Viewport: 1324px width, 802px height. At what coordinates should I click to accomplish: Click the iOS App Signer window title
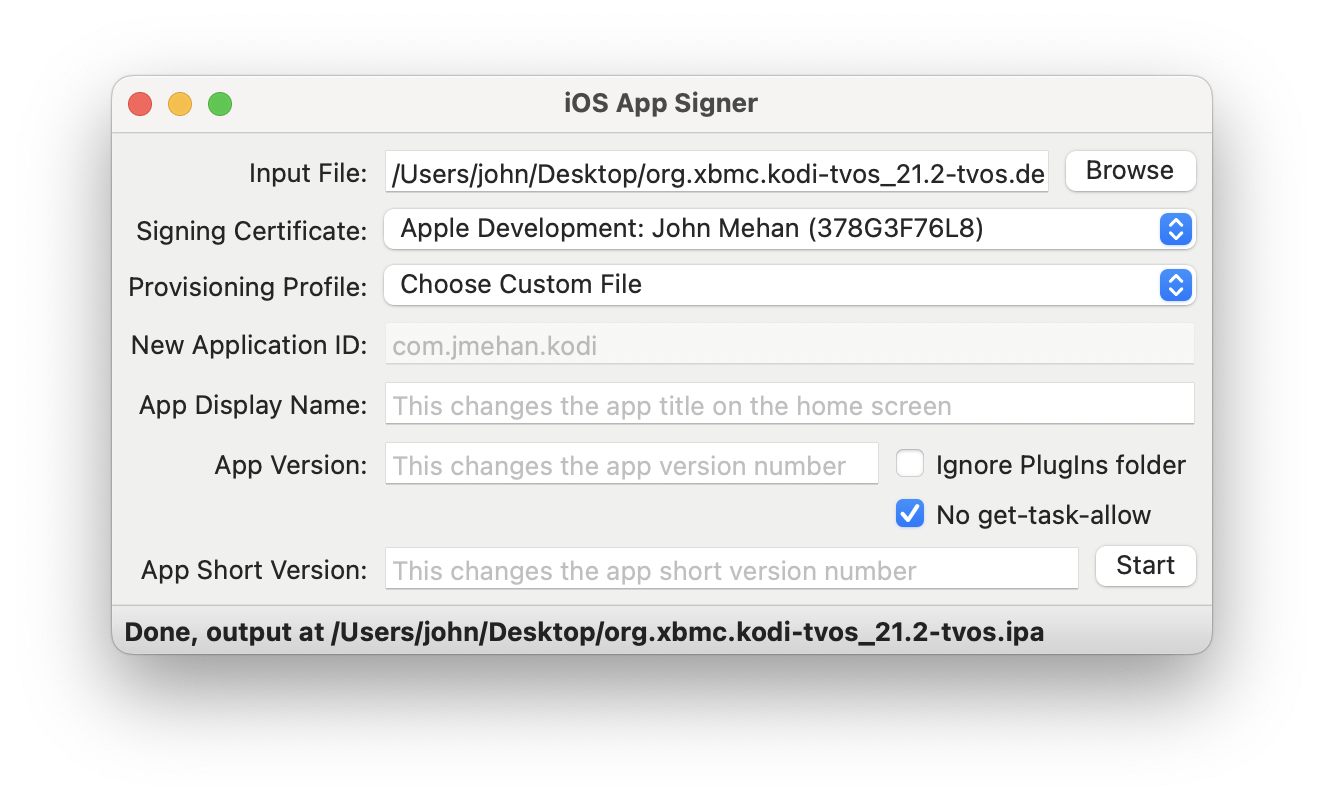point(661,103)
